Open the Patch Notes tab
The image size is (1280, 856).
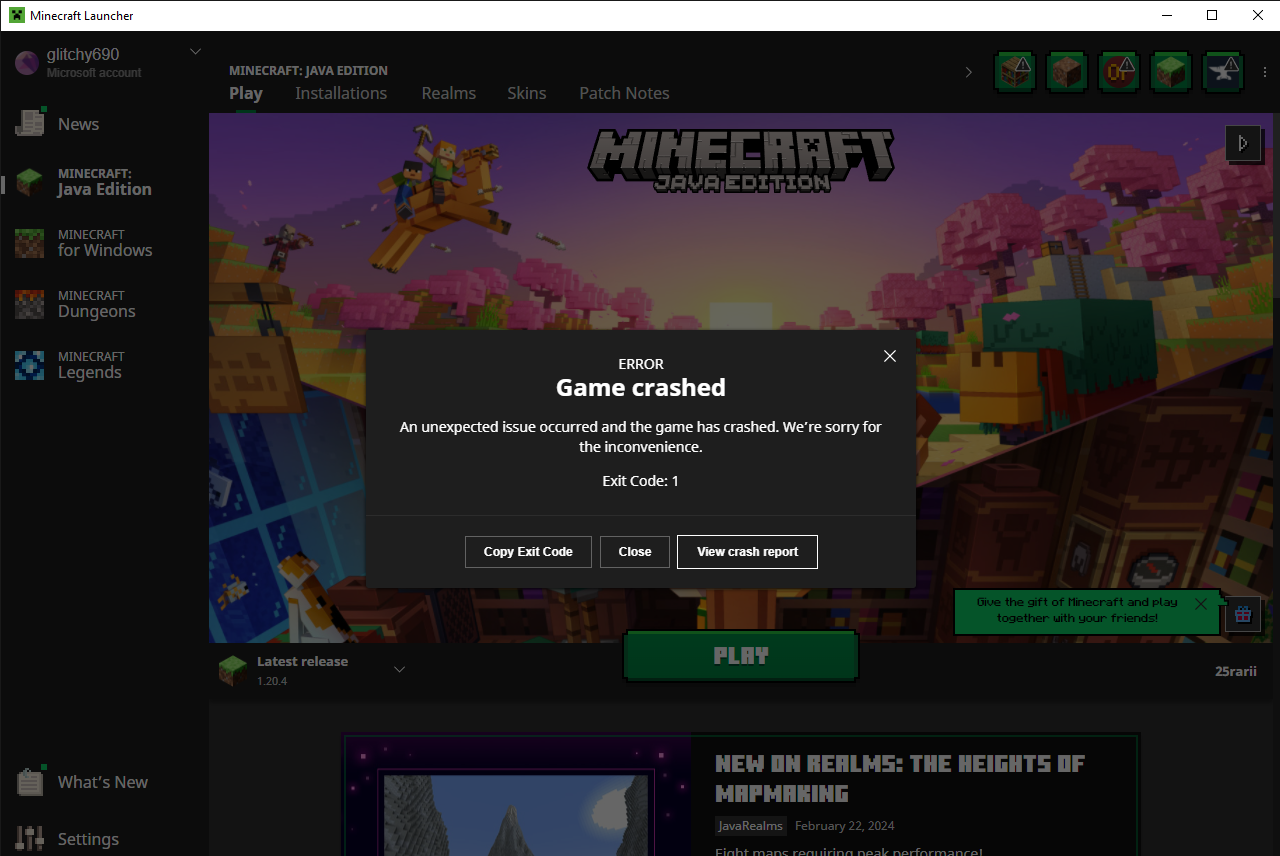[625, 93]
